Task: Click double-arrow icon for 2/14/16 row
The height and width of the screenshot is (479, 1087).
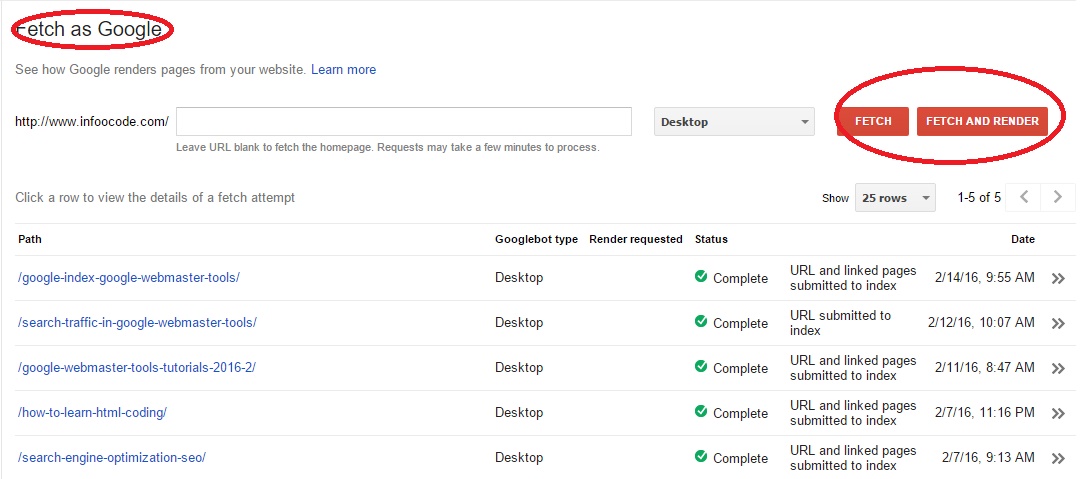Action: pos(1058,279)
